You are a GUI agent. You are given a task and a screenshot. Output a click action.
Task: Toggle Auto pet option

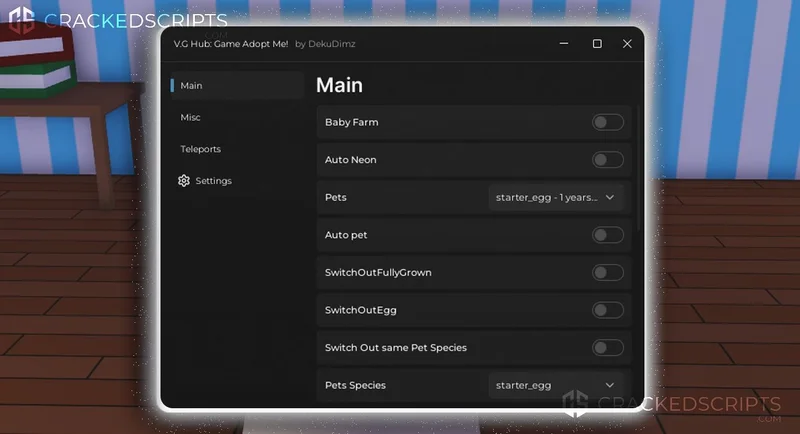coord(607,235)
